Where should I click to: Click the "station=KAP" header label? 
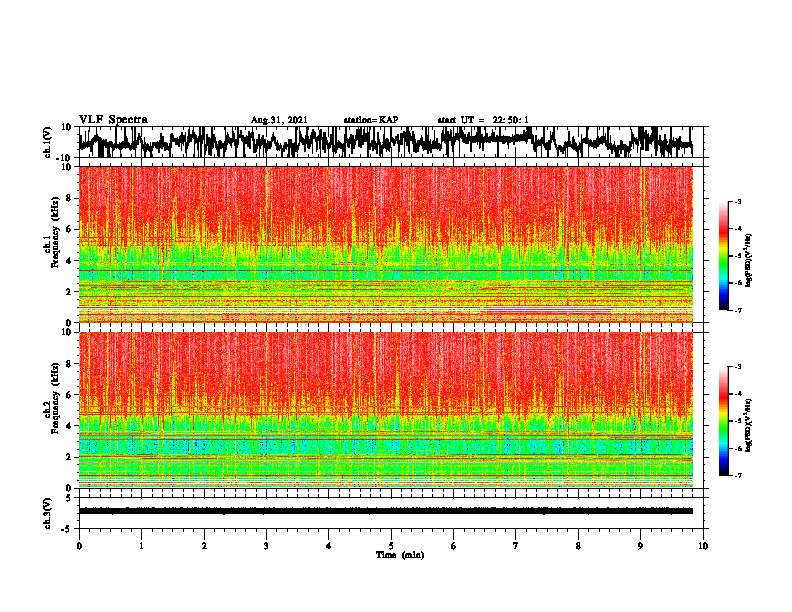371,120
